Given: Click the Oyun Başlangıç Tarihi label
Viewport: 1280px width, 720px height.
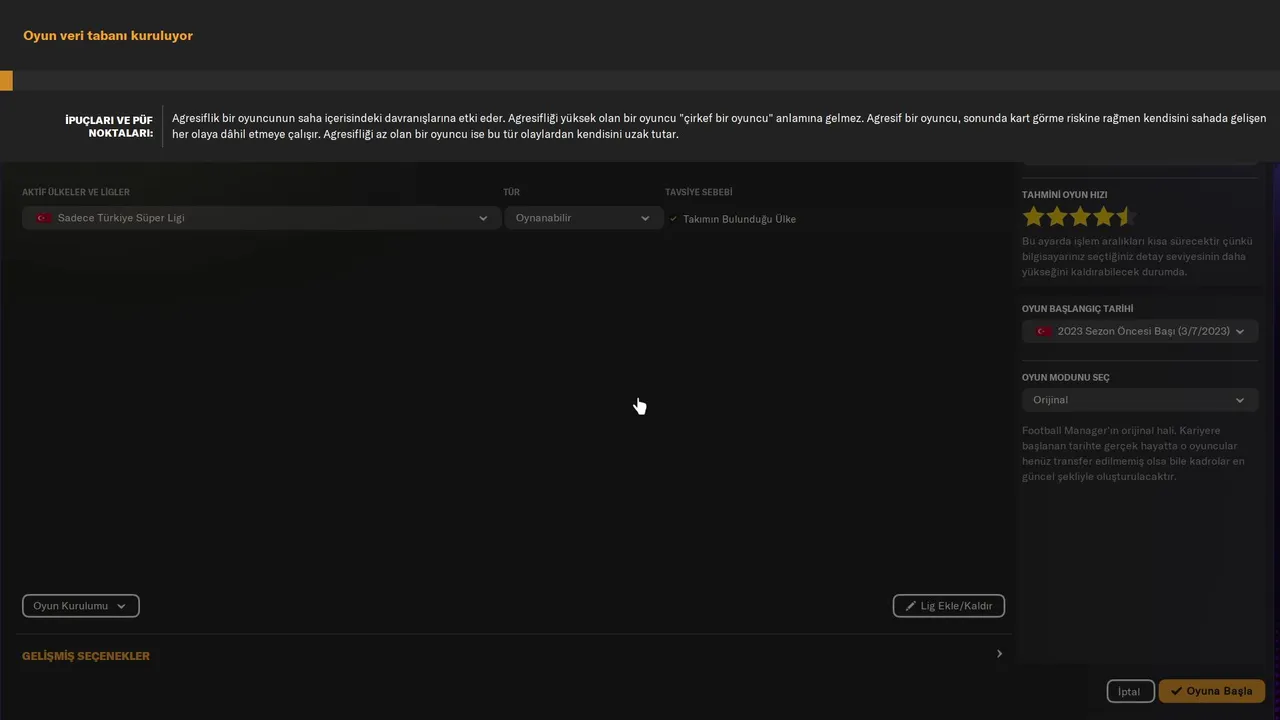Looking at the screenshot, I should pos(1077,309).
